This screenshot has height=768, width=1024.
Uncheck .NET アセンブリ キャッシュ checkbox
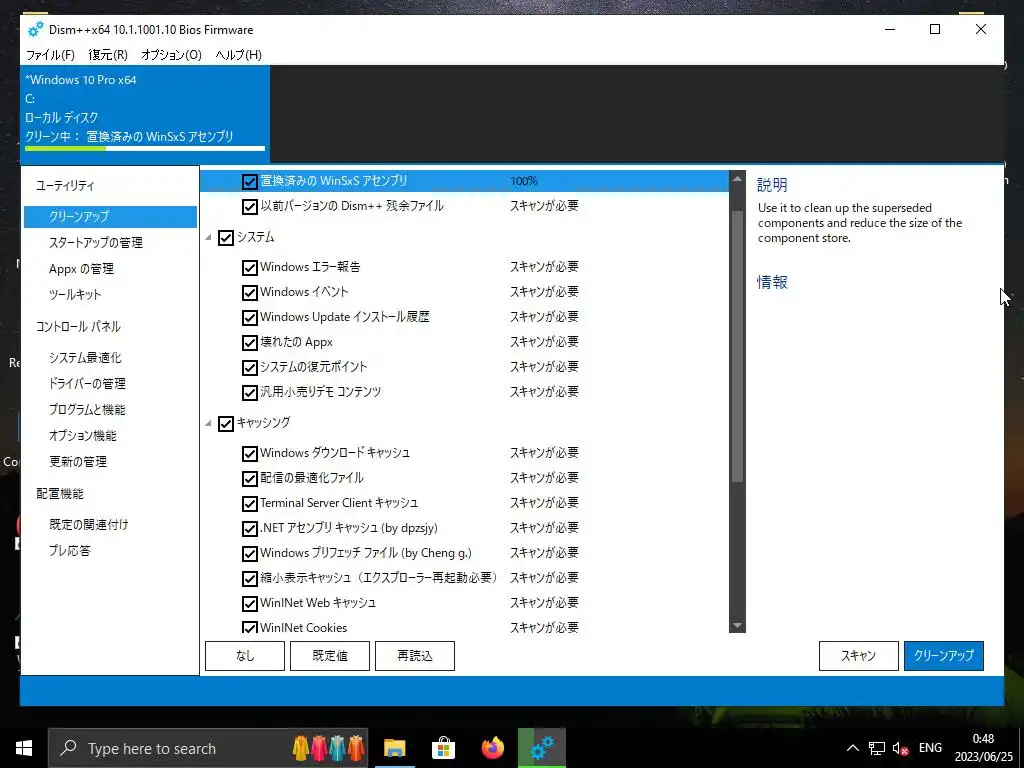249,529
